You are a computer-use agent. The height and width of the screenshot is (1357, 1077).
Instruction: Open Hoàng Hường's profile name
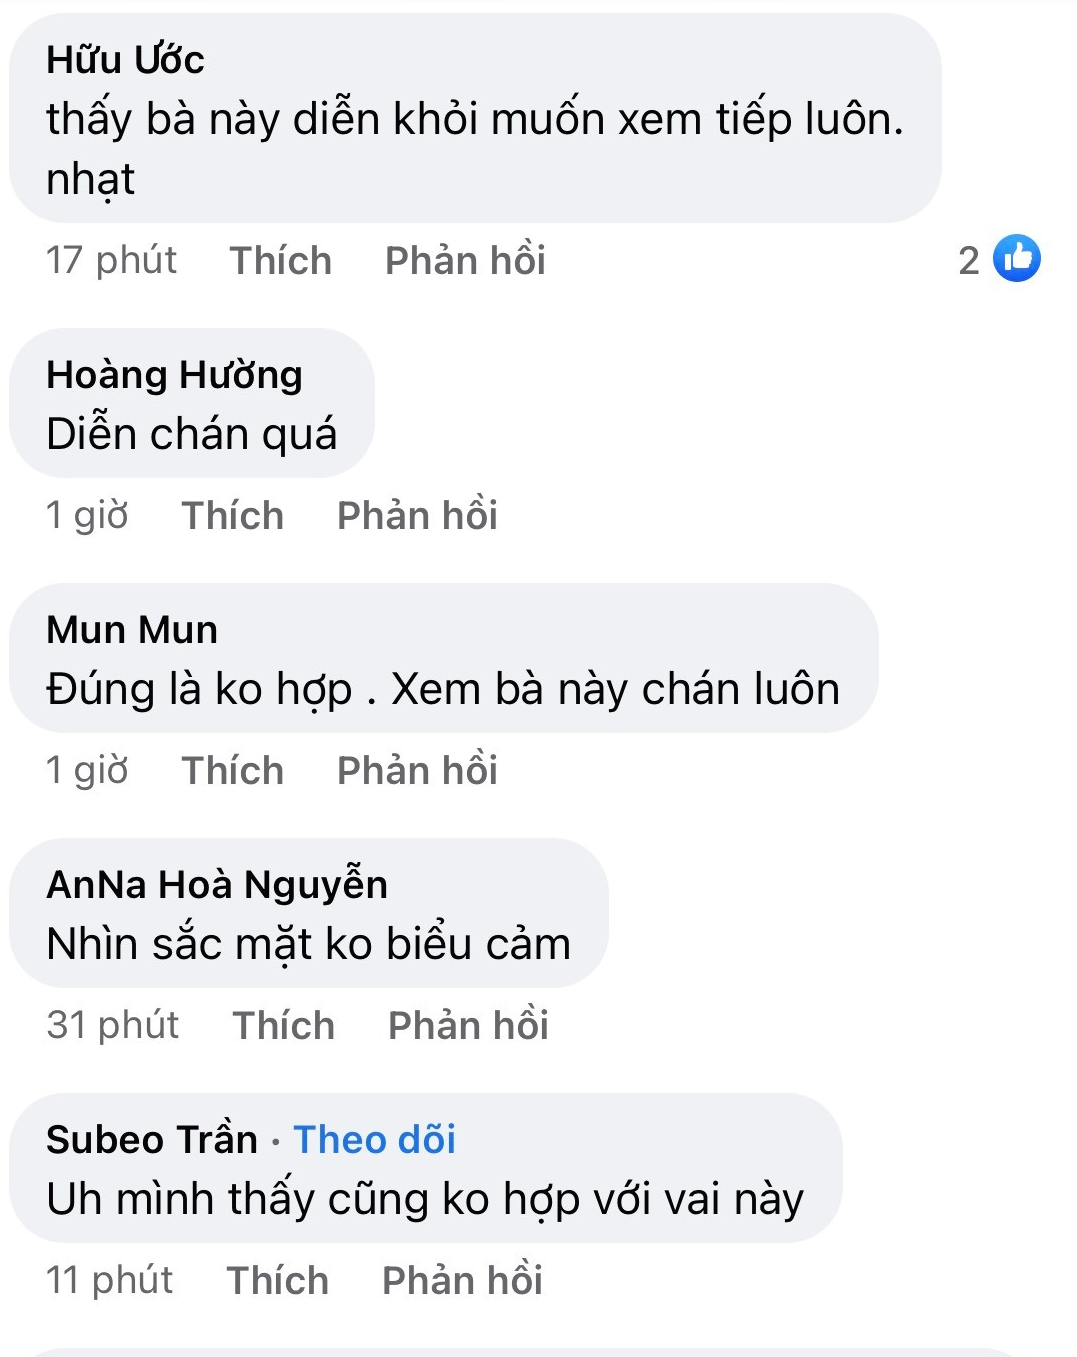coord(174,375)
